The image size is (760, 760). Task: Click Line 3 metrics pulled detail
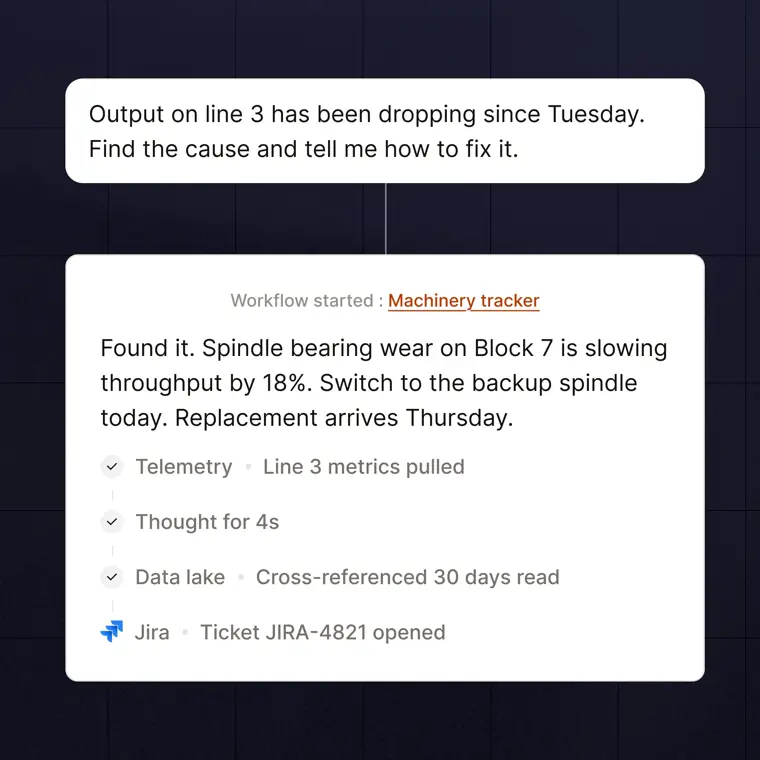pos(364,467)
